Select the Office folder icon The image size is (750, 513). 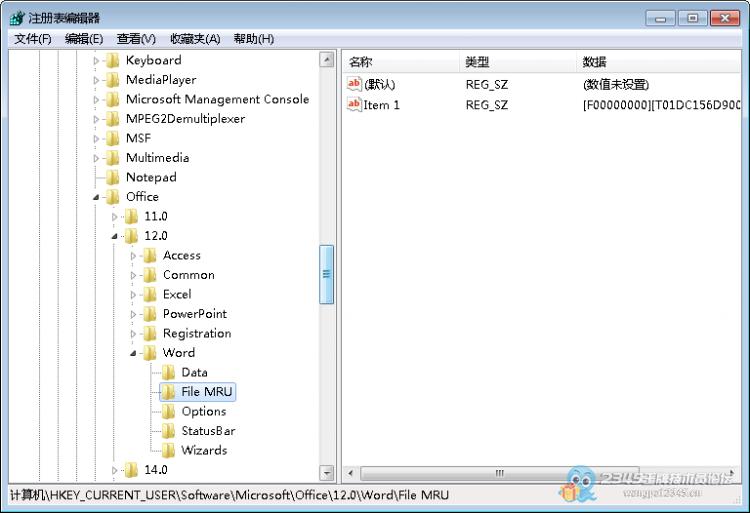click(x=112, y=196)
